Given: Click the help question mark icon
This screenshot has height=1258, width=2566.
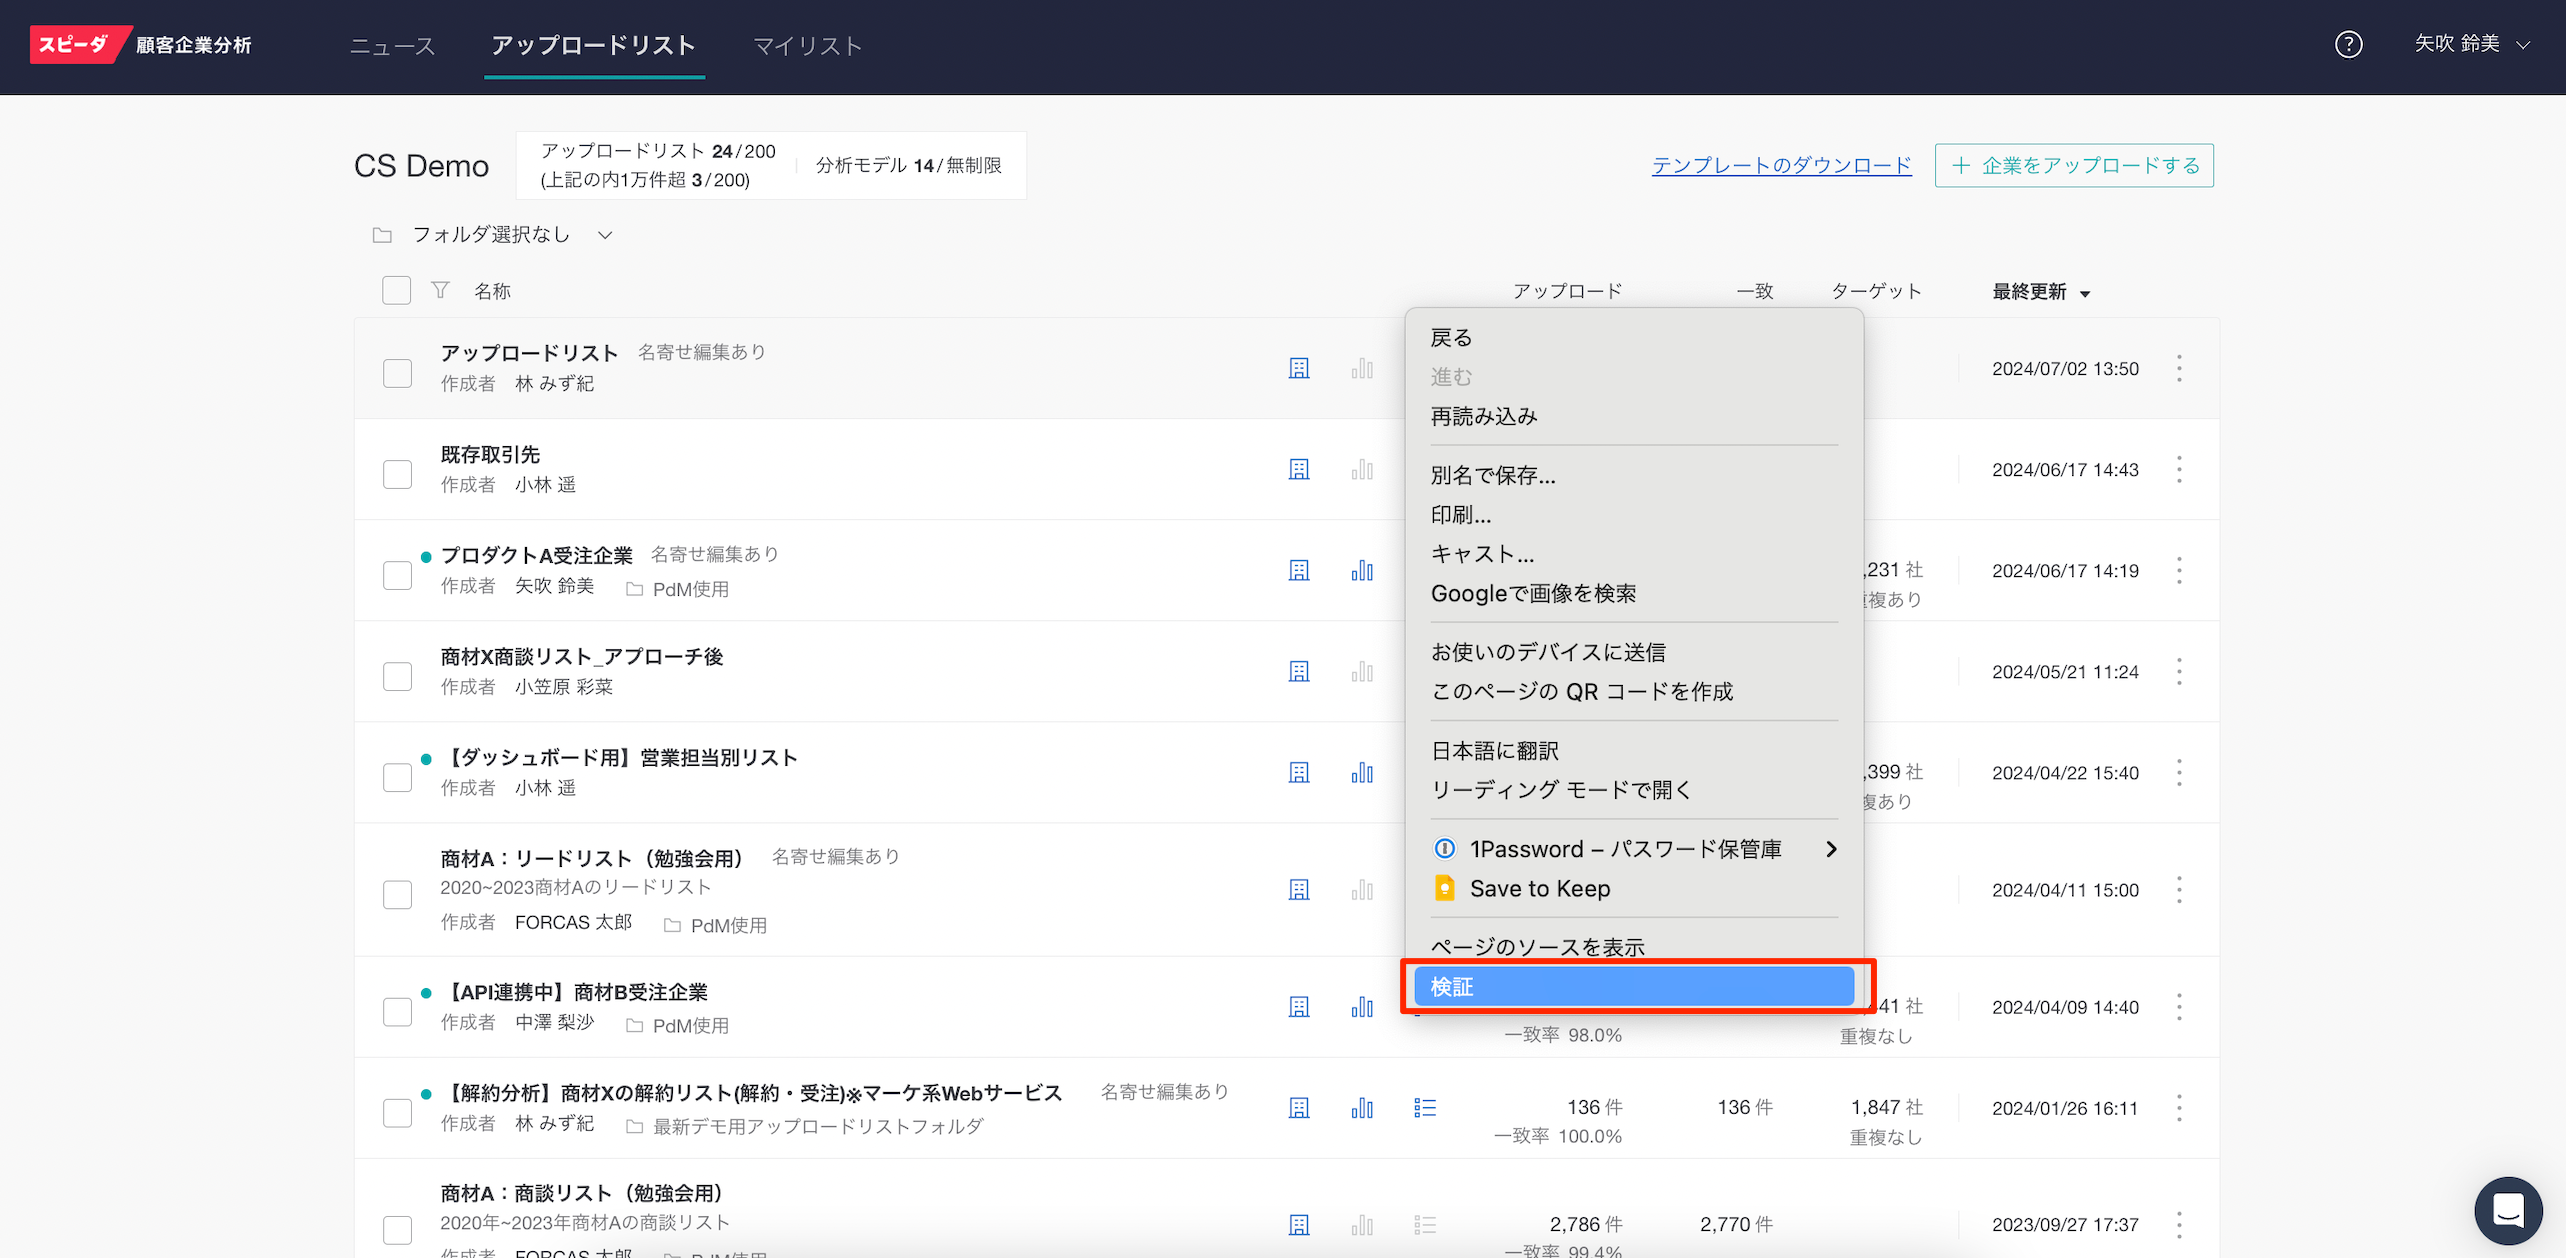Looking at the screenshot, I should click(2348, 45).
